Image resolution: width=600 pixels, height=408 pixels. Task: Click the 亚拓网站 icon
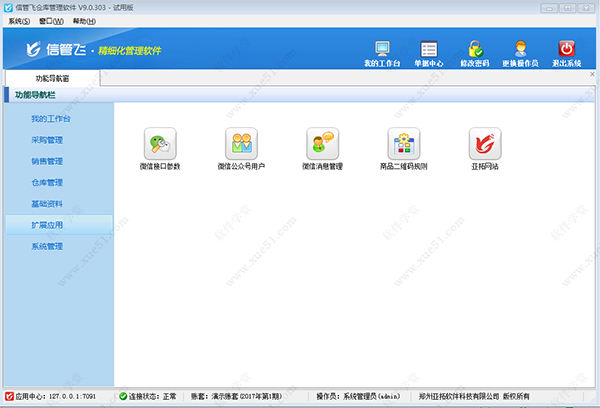484,144
